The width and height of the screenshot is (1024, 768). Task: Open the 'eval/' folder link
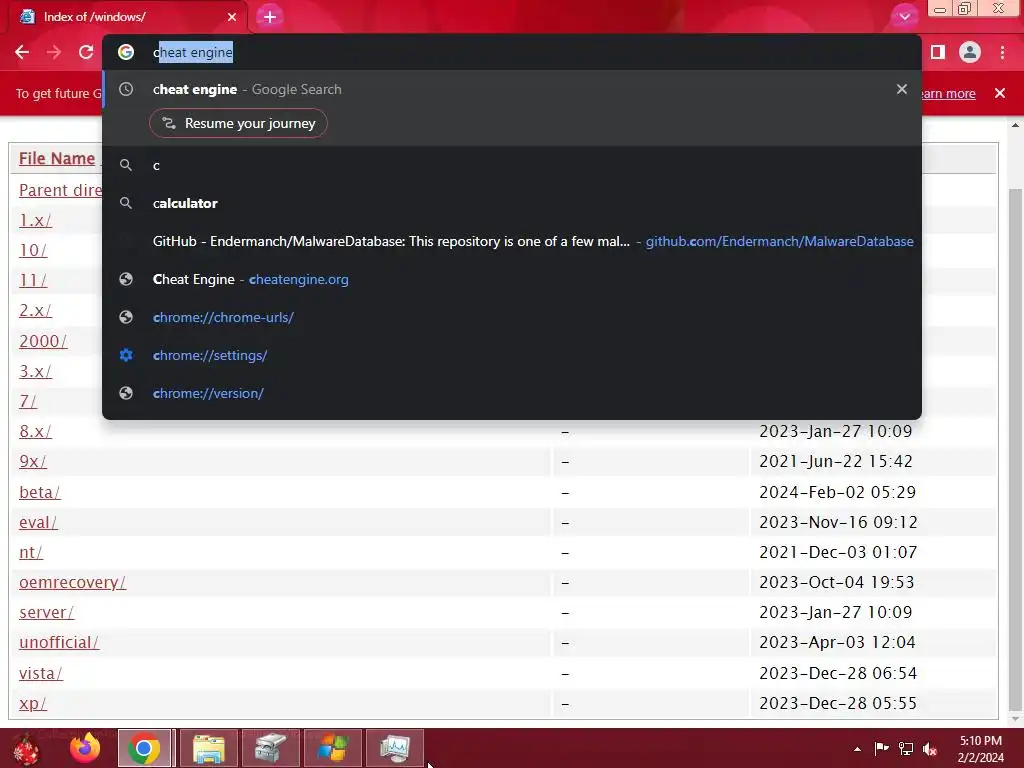coord(38,522)
